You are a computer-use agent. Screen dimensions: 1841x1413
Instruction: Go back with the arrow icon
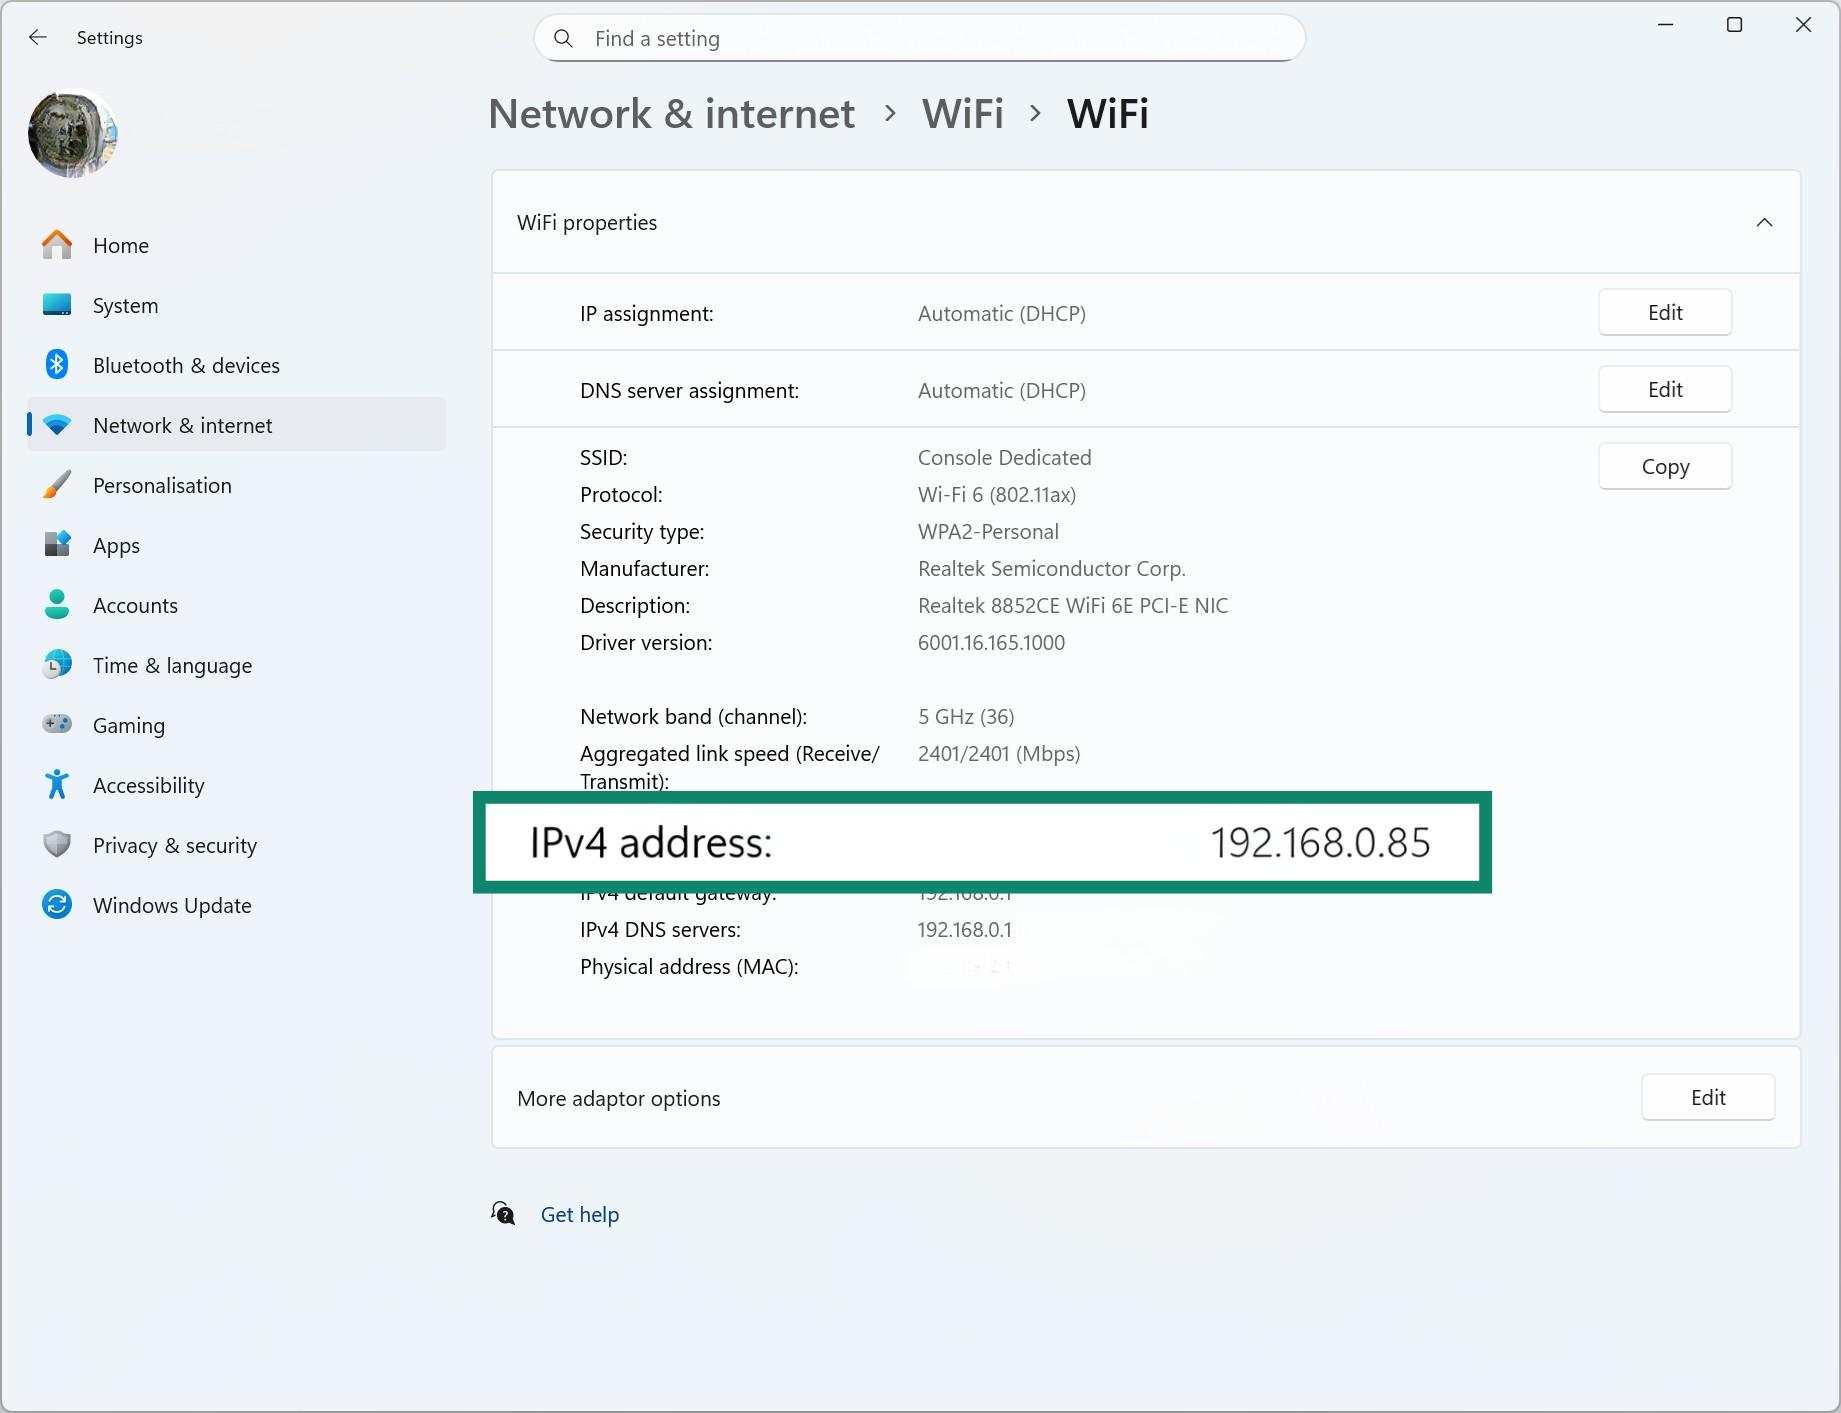pyautogui.click(x=38, y=38)
